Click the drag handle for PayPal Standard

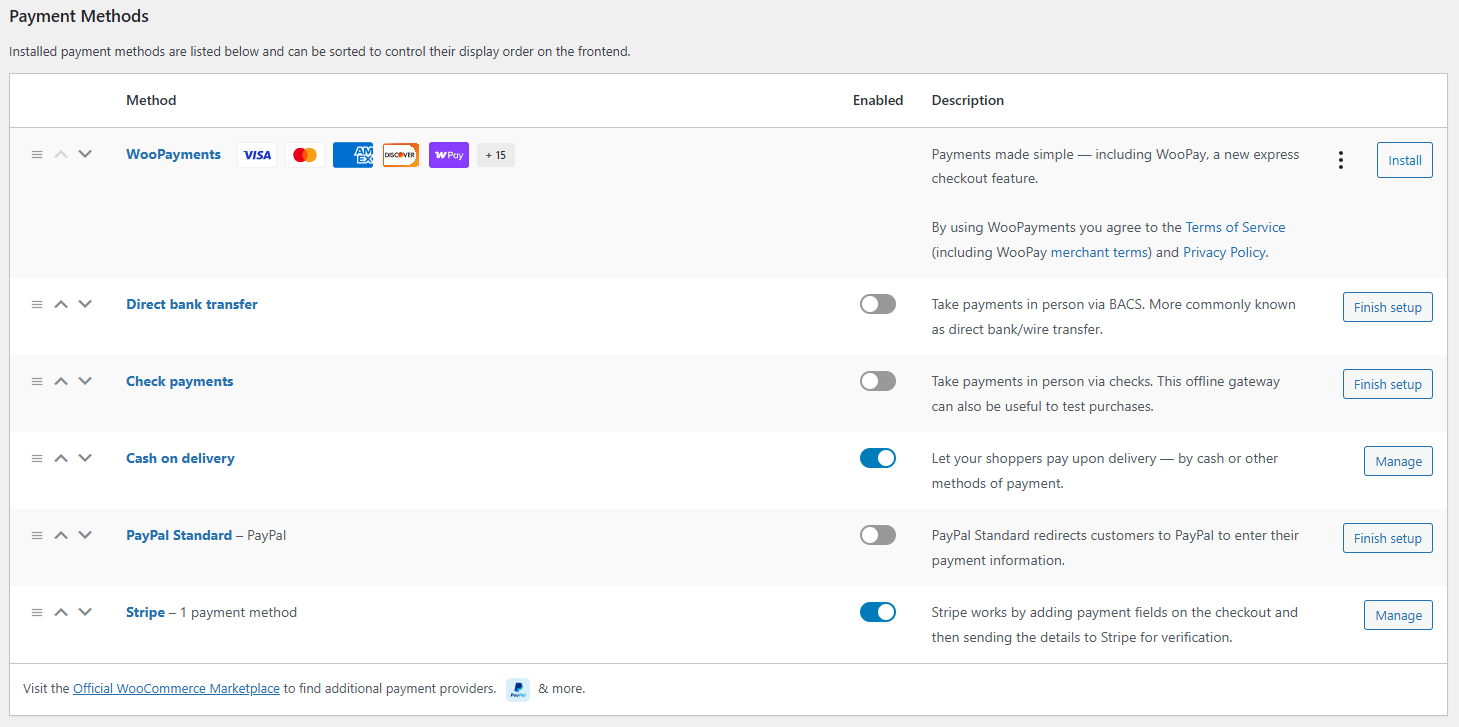click(37, 535)
